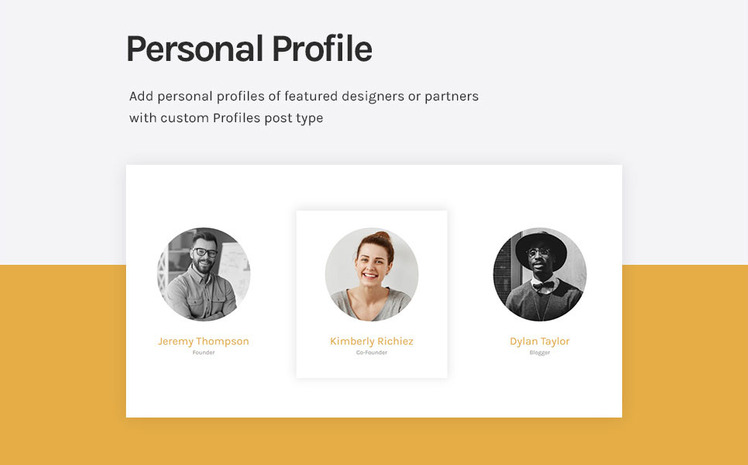This screenshot has width=748, height=465.
Task: Click the Dylan Taylor name link
Action: tap(540, 341)
